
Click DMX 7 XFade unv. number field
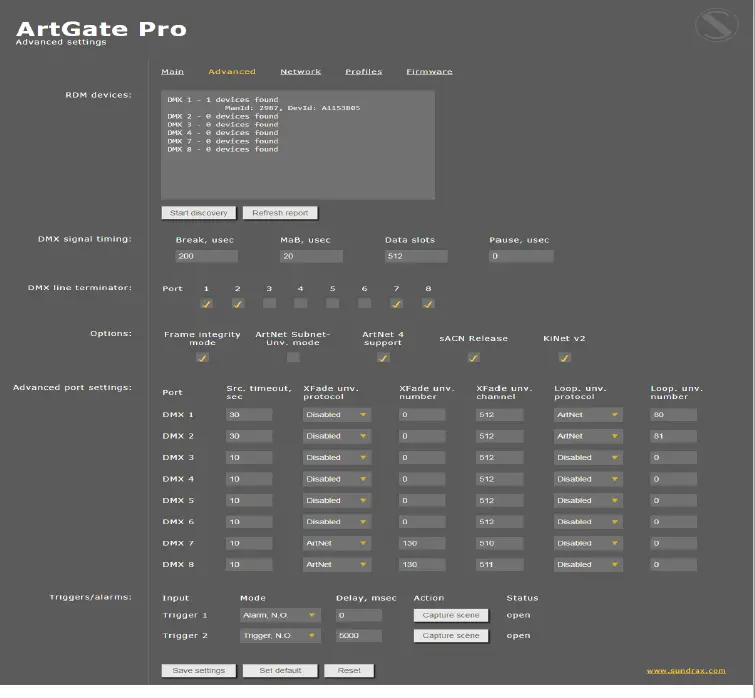[422, 543]
